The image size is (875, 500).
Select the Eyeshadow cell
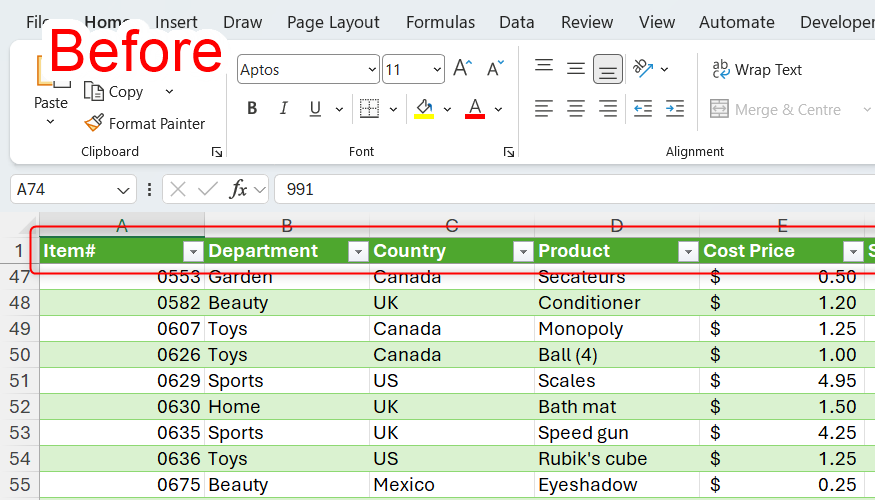point(617,485)
